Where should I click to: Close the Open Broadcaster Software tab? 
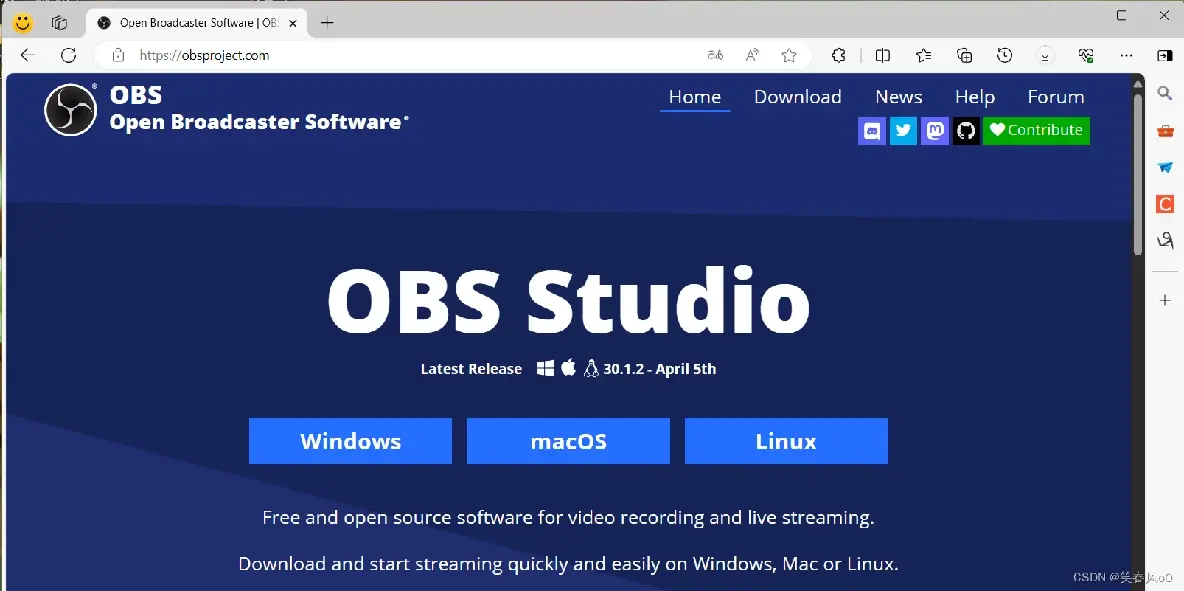pyautogui.click(x=293, y=23)
